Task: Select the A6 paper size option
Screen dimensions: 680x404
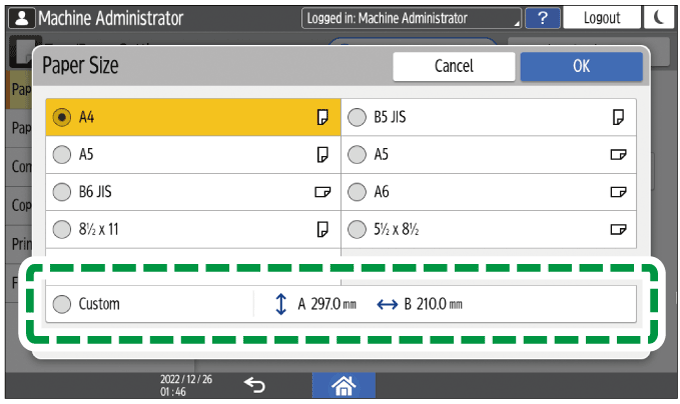Action: click(357, 191)
